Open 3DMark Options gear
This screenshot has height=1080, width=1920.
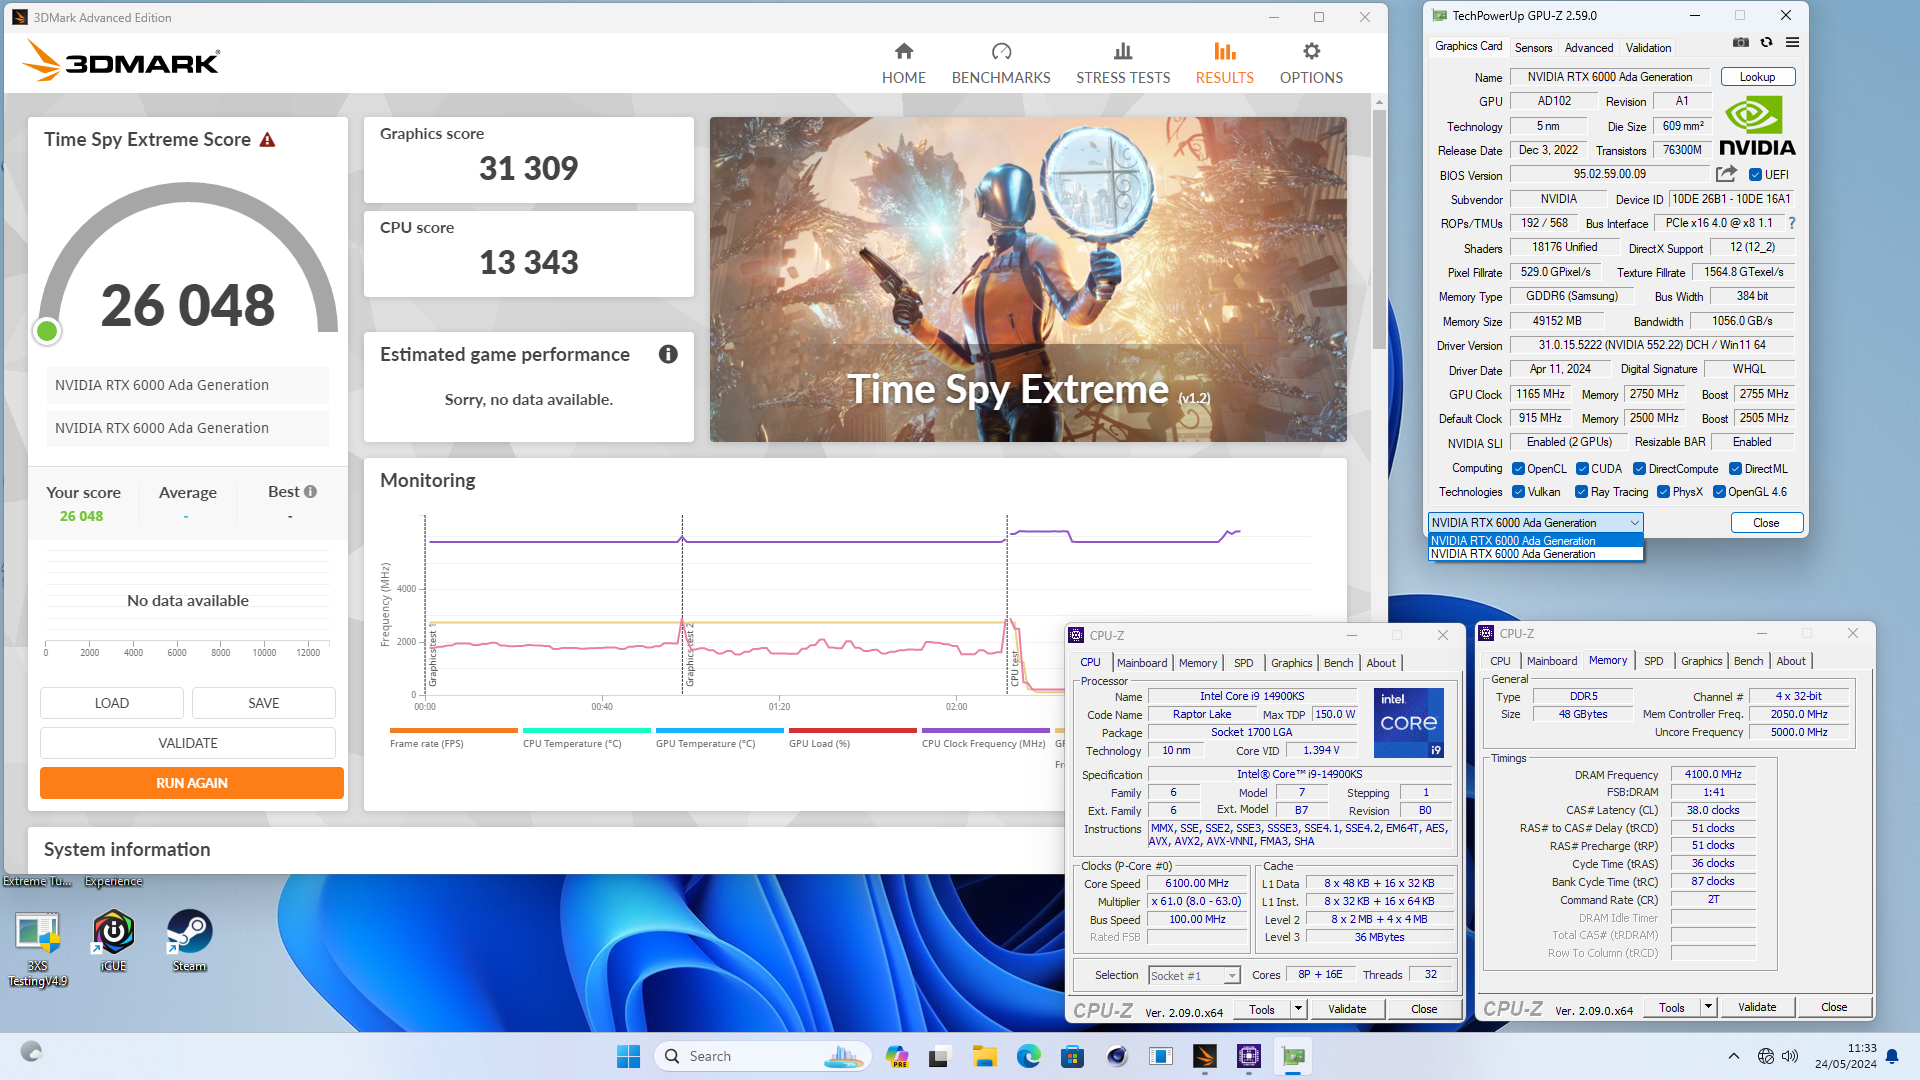(1311, 63)
